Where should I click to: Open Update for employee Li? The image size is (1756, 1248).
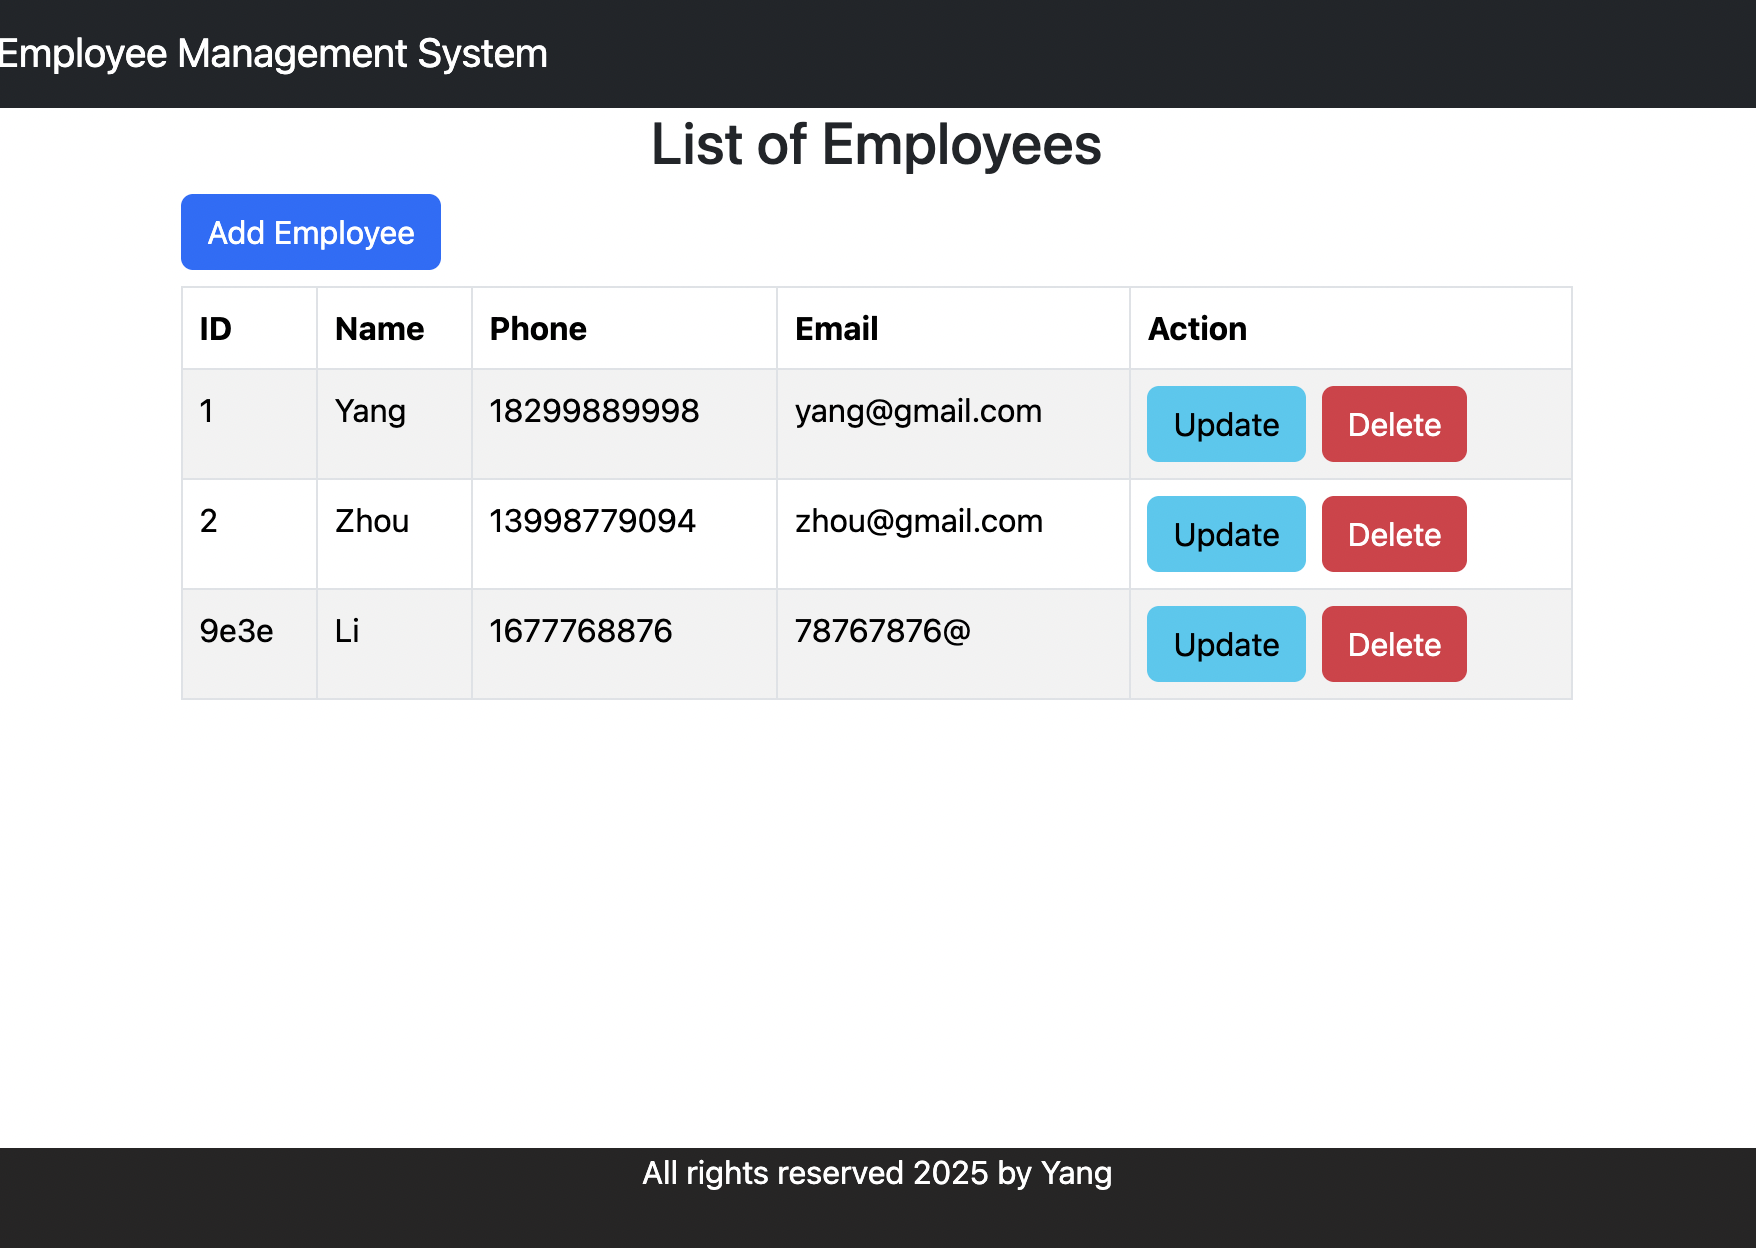pyautogui.click(x=1225, y=644)
